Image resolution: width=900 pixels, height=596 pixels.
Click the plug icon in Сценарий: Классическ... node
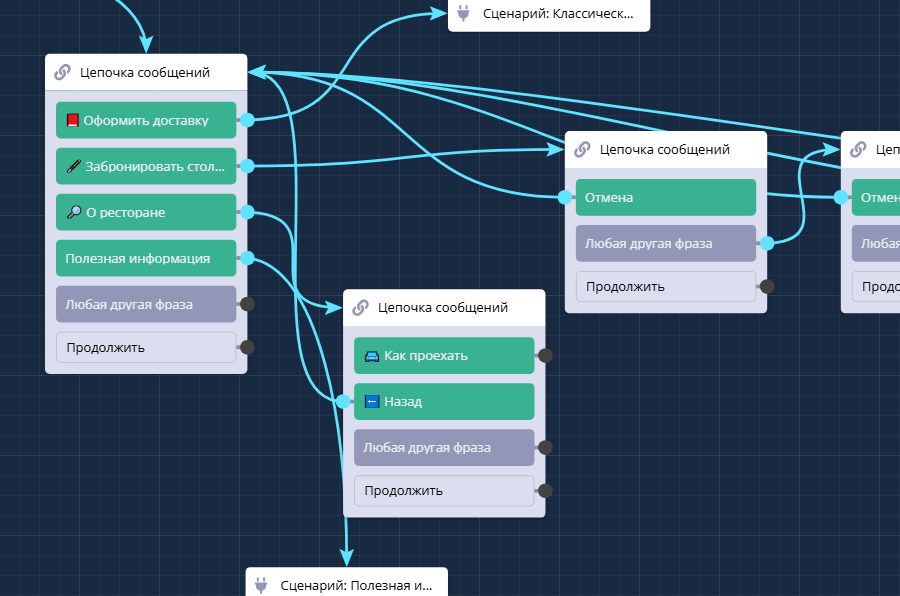[x=464, y=13]
